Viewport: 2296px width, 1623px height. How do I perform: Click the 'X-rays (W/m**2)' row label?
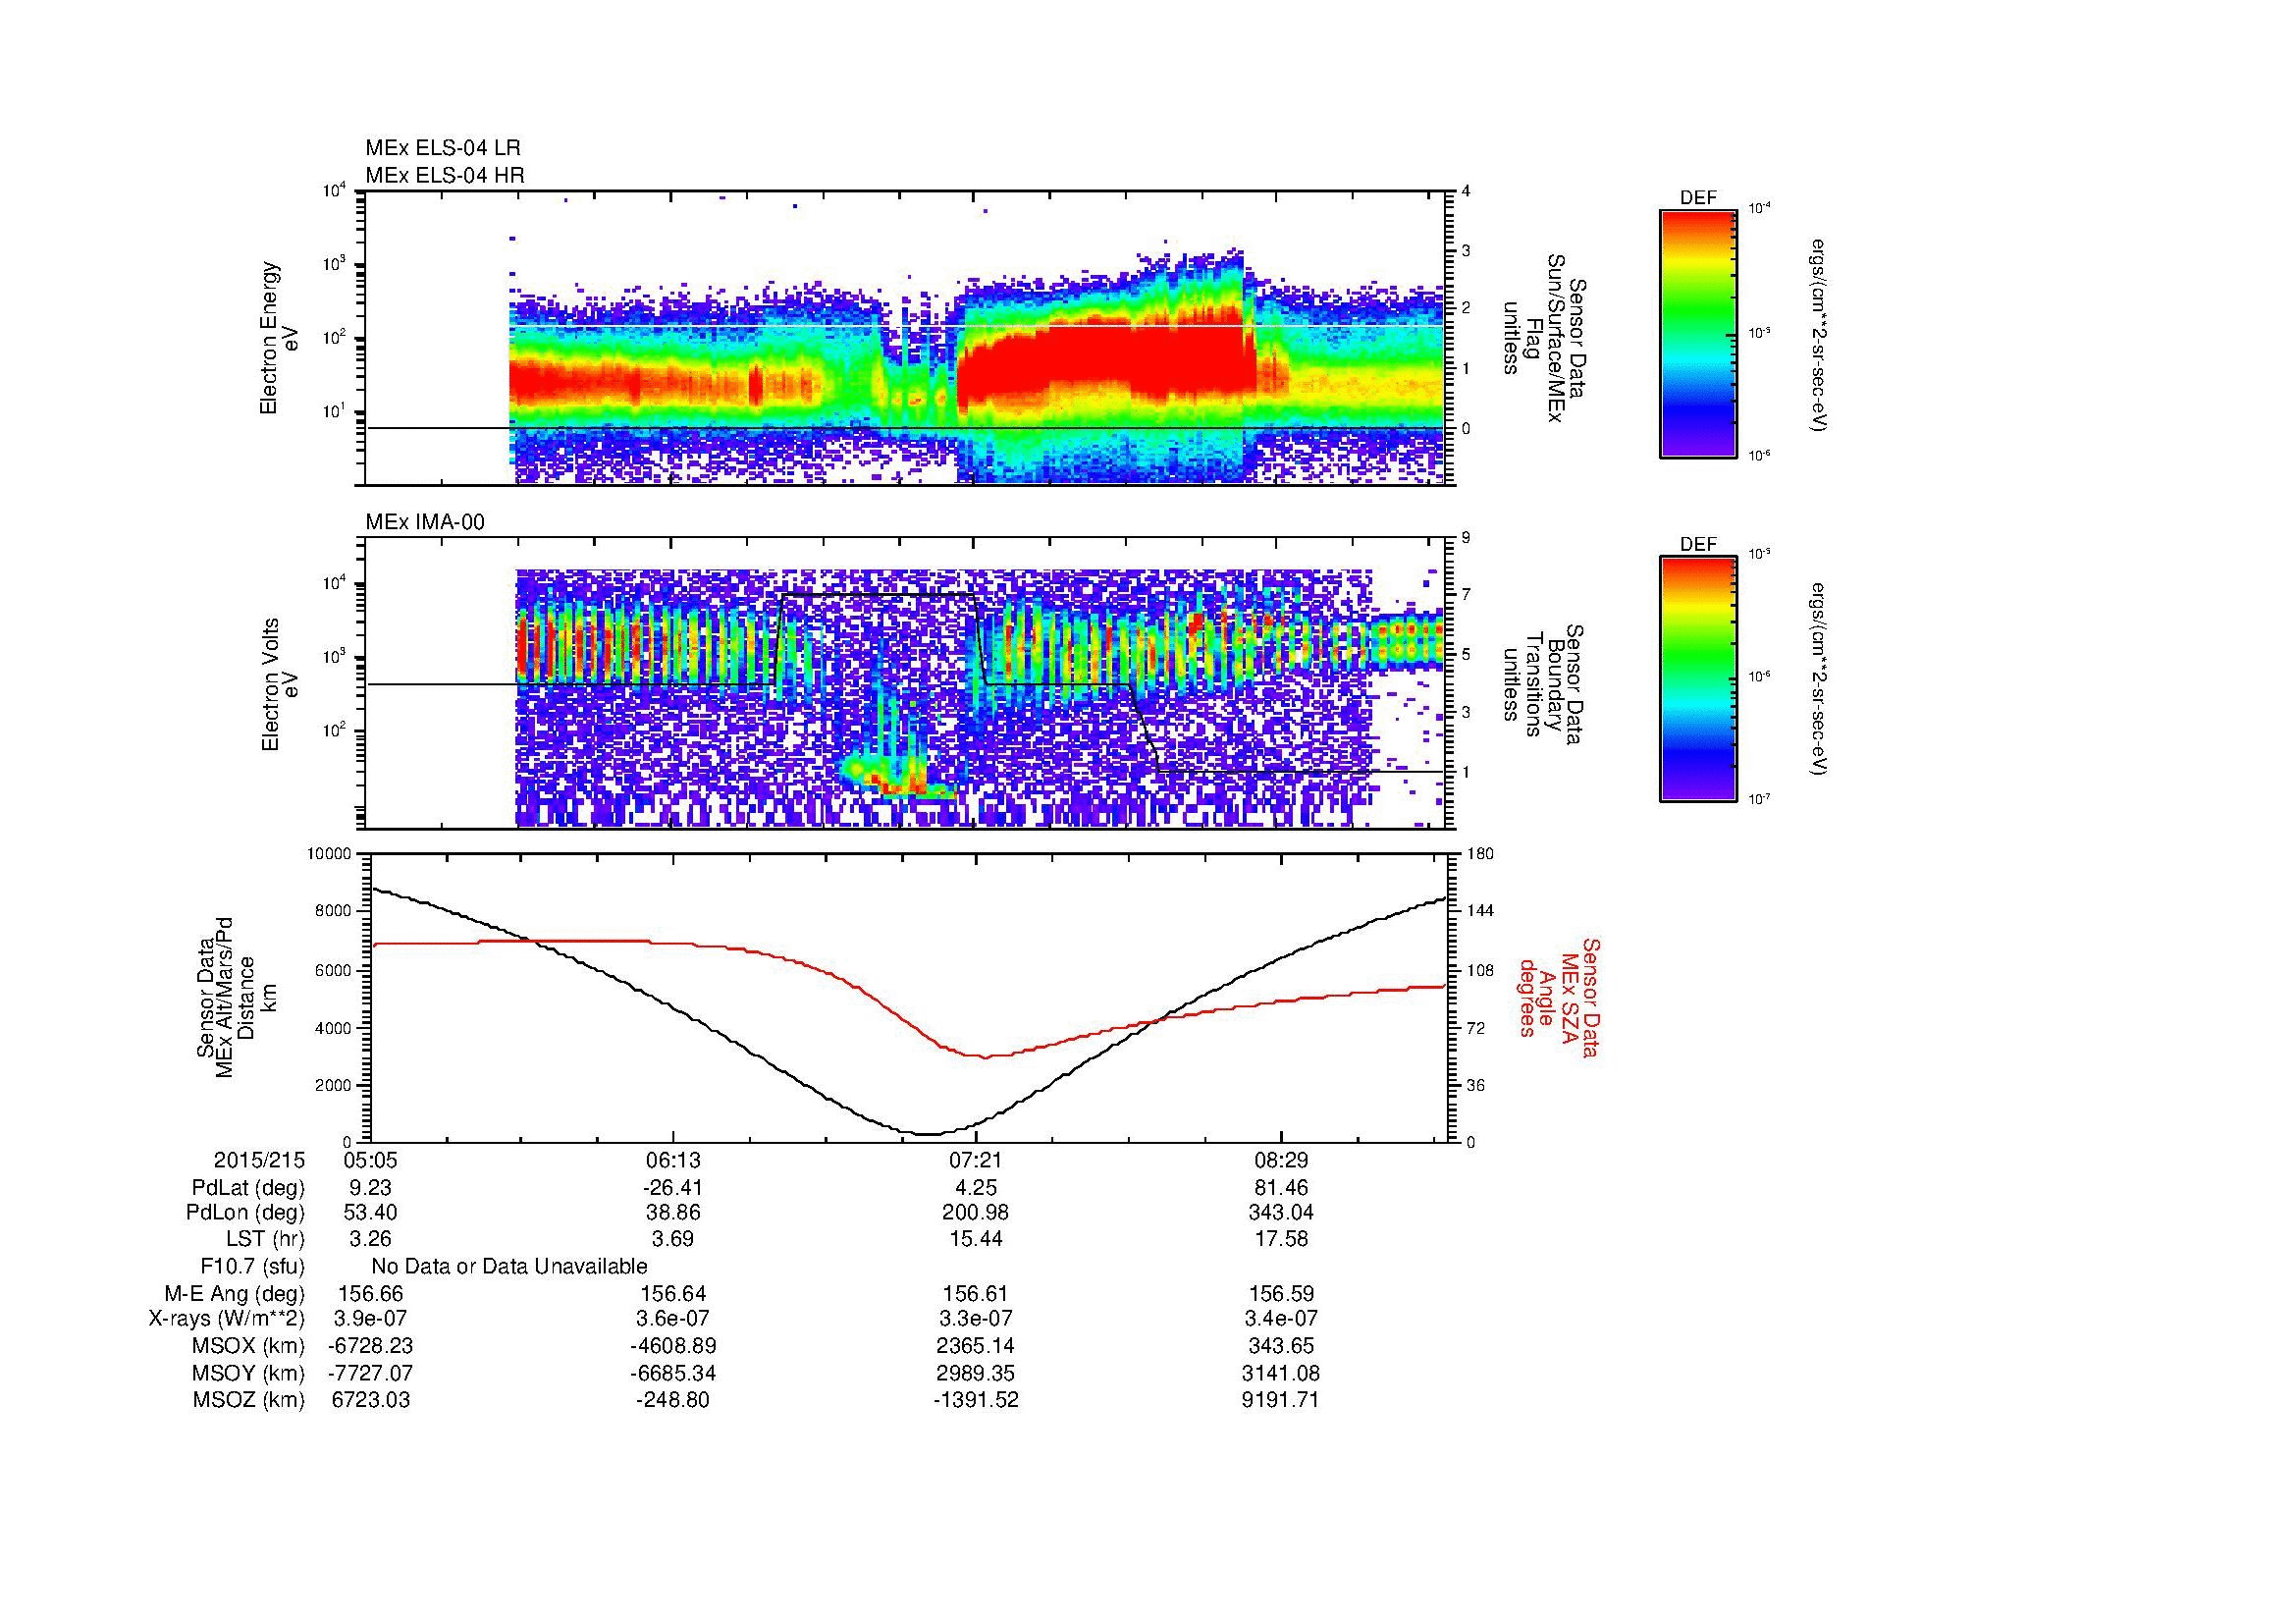tap(227, 1320)
